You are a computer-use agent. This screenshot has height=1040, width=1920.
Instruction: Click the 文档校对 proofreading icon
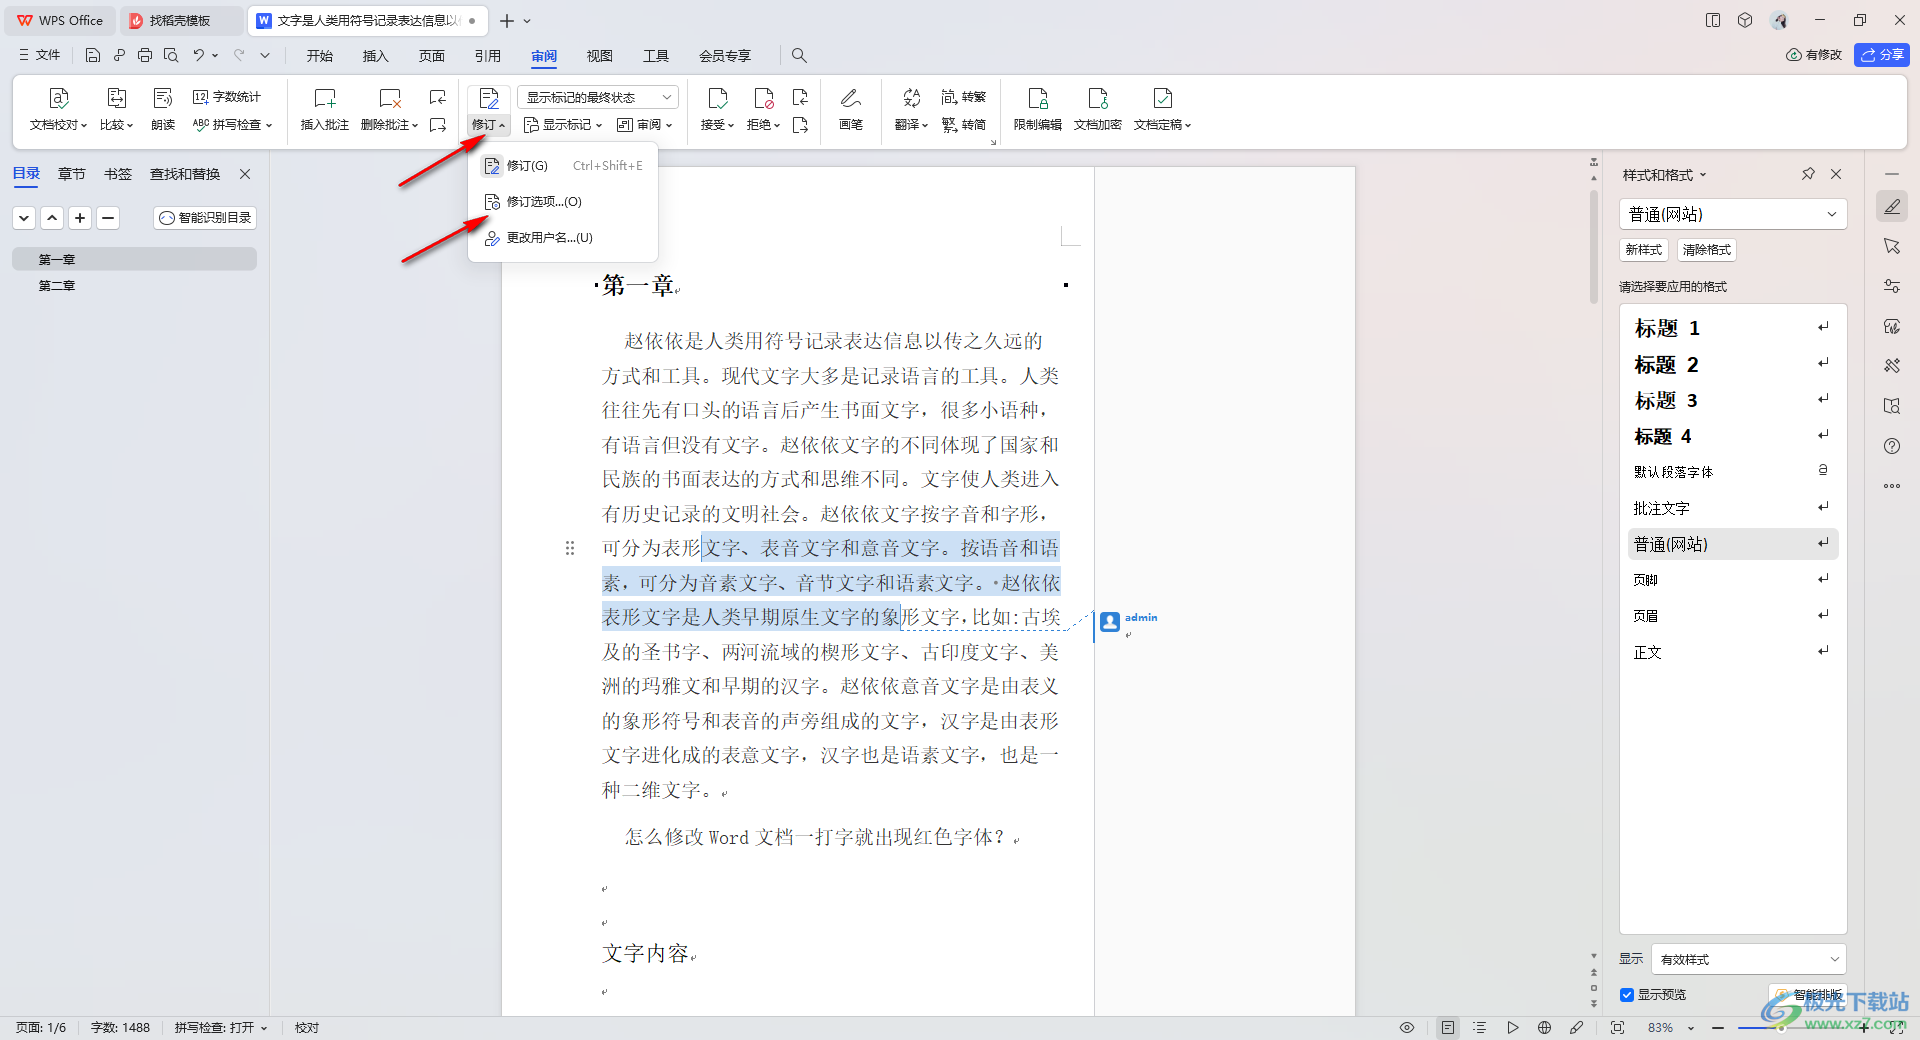click(x=58, y=98)
